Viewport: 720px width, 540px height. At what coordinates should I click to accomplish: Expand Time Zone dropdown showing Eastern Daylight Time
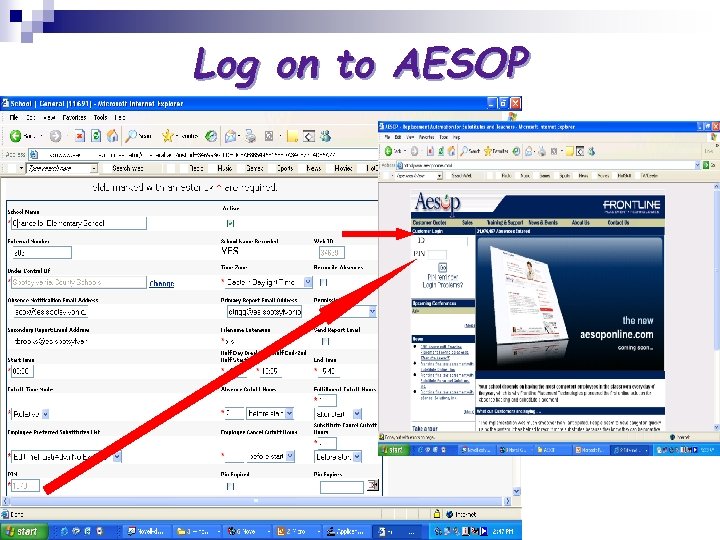[x=308, y=282]
